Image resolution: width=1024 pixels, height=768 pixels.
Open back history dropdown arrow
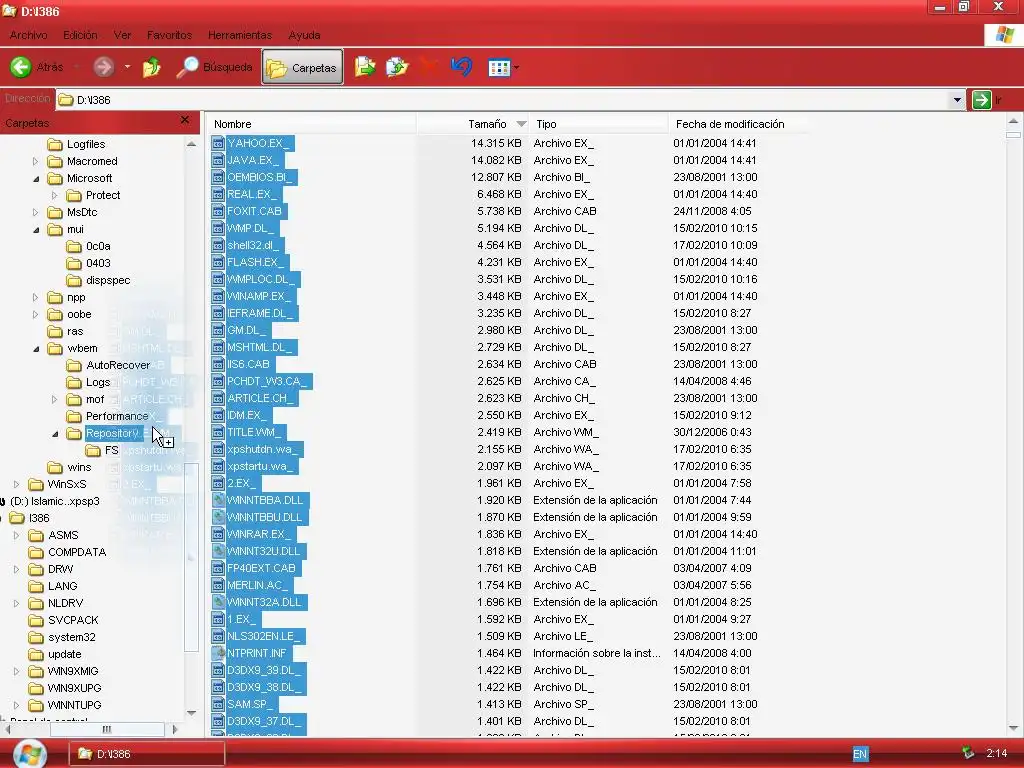point(76,67)
